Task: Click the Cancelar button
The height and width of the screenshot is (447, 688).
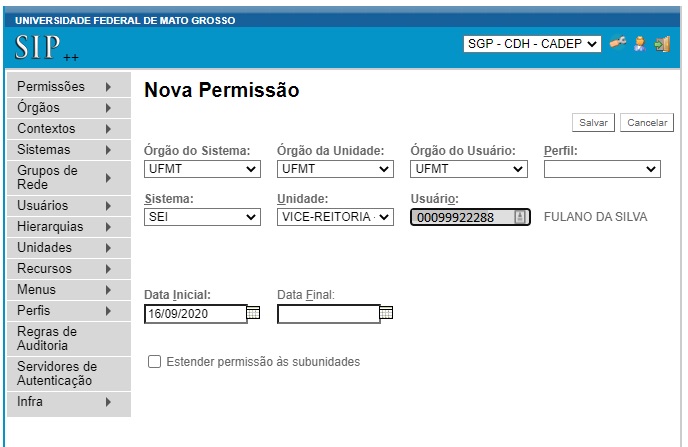Action: (647, 122)
